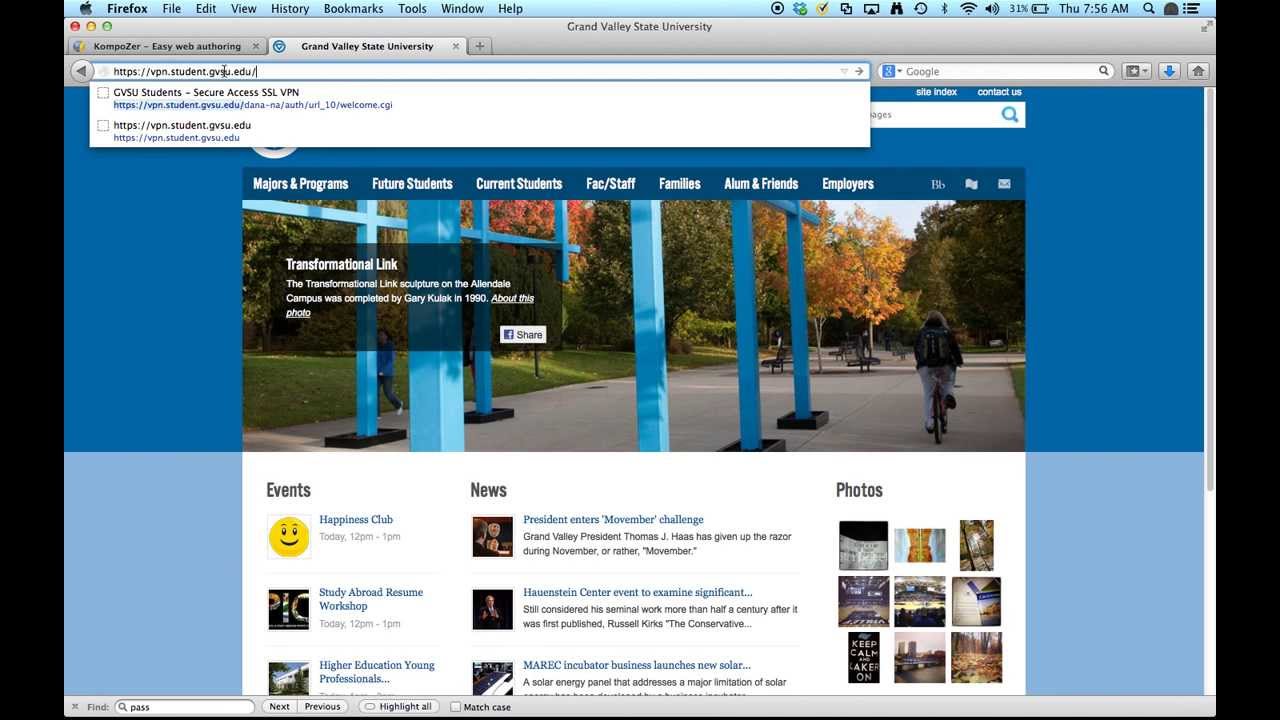Open the Downloads arrow button
Viewport: 1280px width, 720px height.
(x=1169, y=71)
